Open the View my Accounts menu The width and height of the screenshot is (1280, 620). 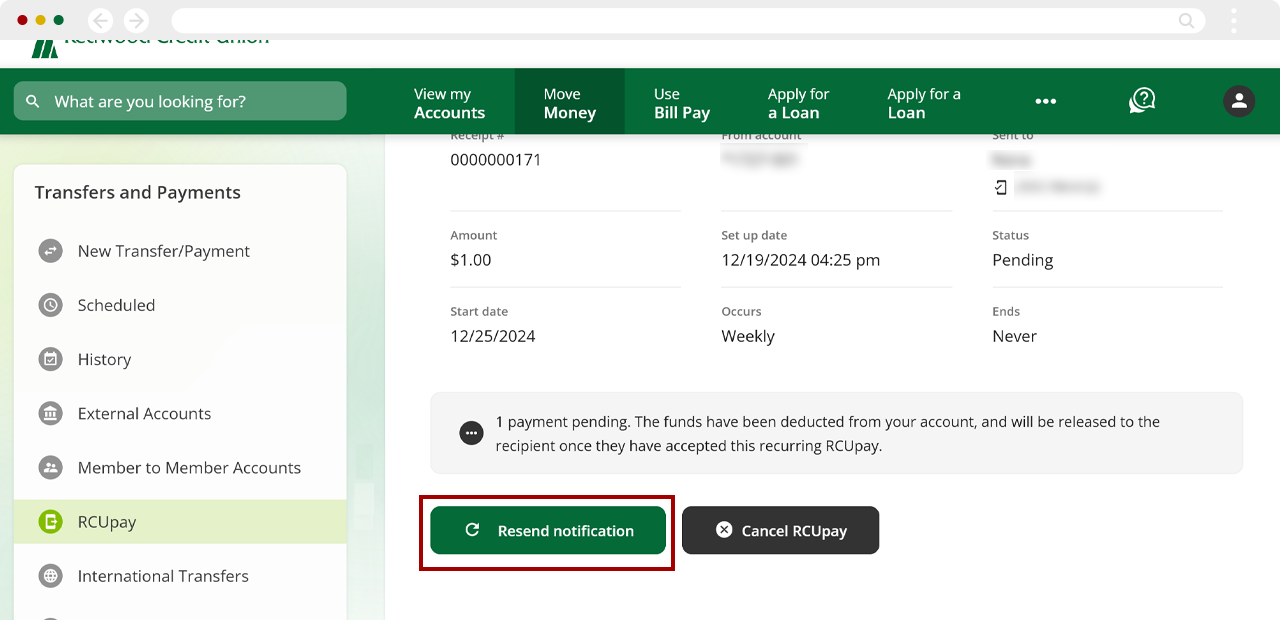click(x=449, y=103)
